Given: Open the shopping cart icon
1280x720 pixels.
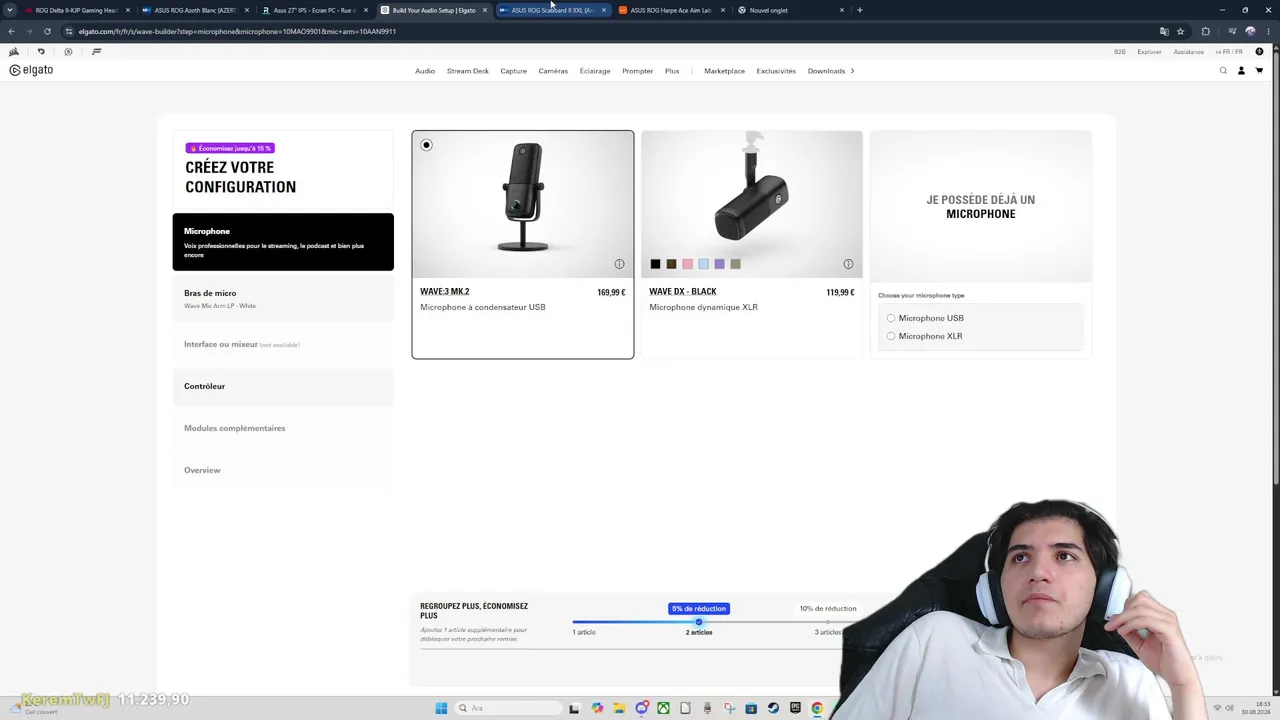Looking at the screenshot, I should pos(1259,71).
